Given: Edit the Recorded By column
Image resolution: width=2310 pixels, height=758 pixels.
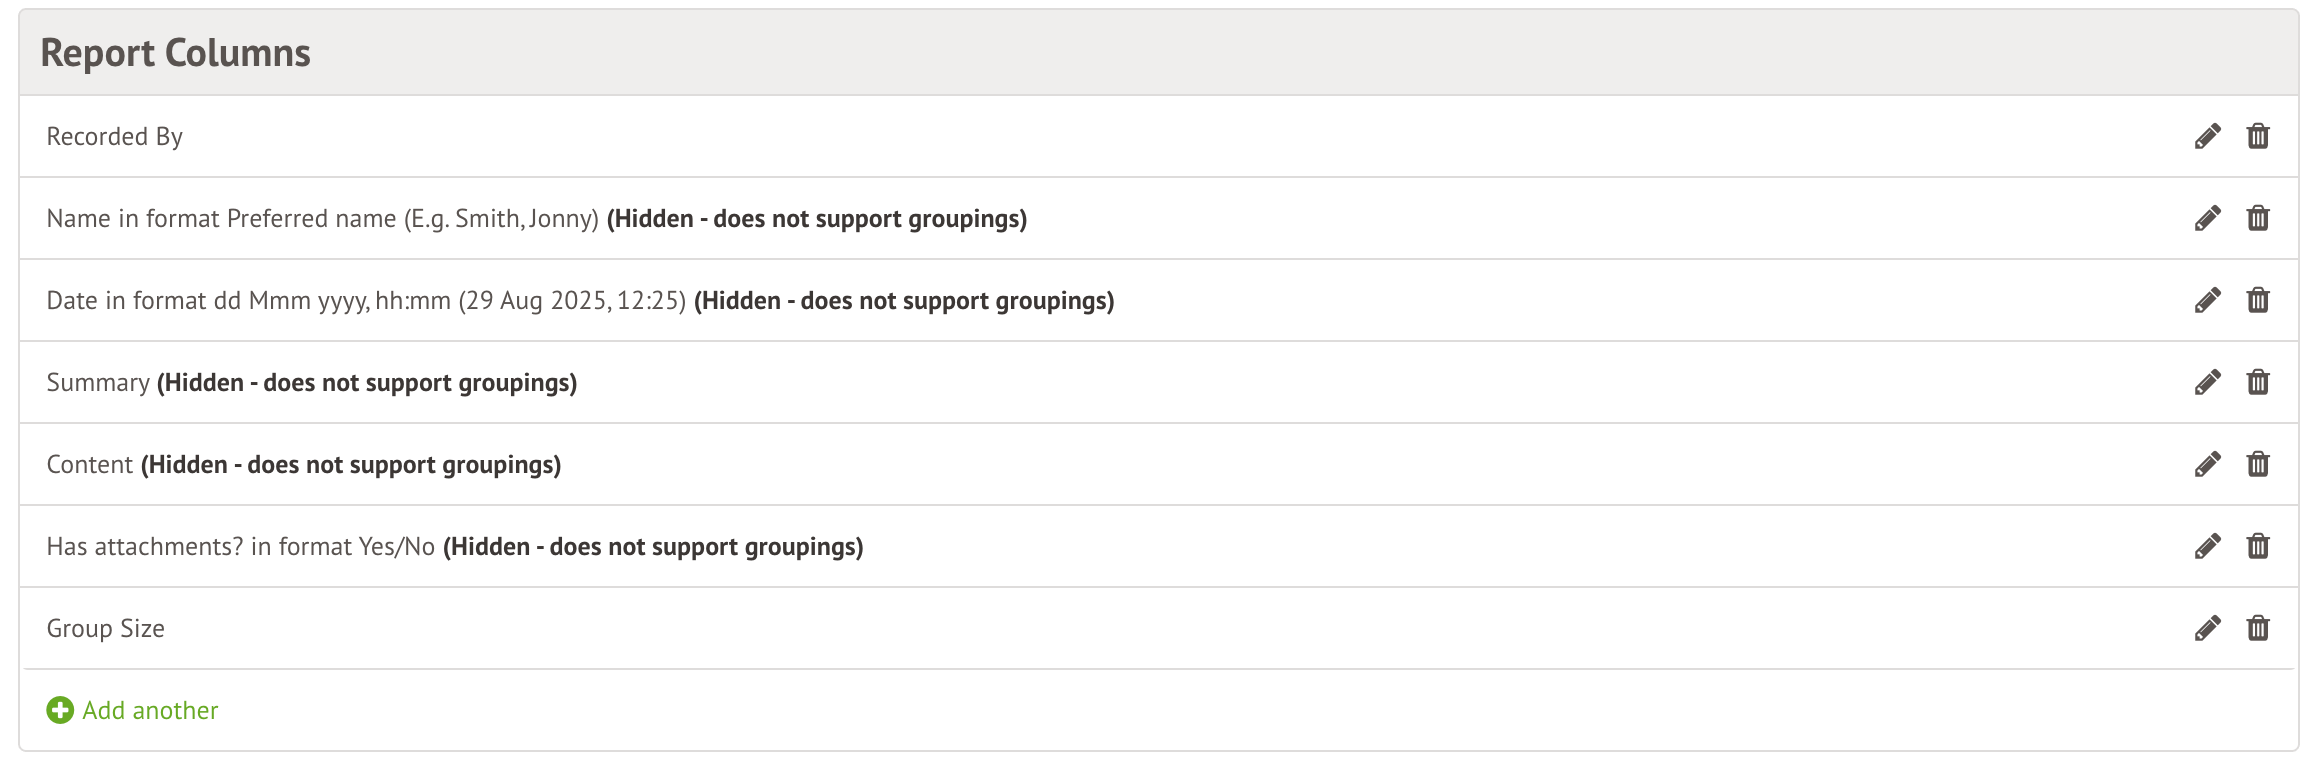Looking at the screenshot, I should pos(2208,136).
